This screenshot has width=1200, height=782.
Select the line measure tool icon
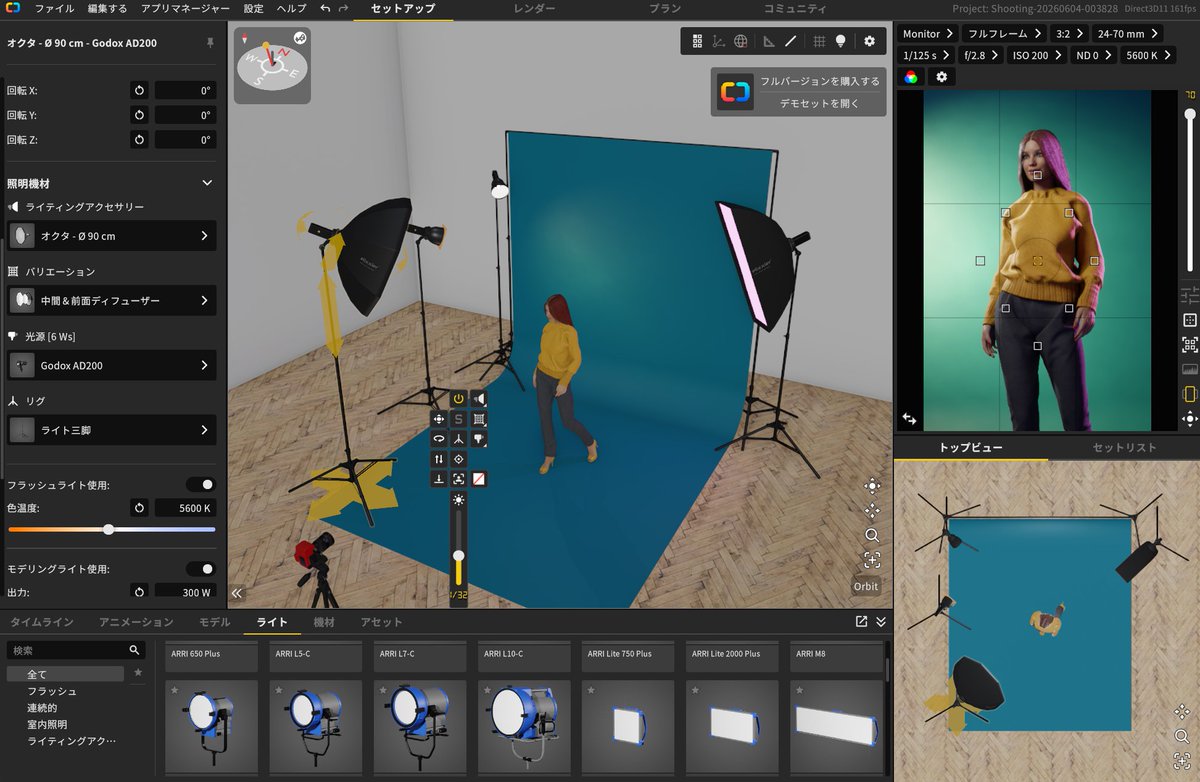pyautogui.click(x=790, y=41)
